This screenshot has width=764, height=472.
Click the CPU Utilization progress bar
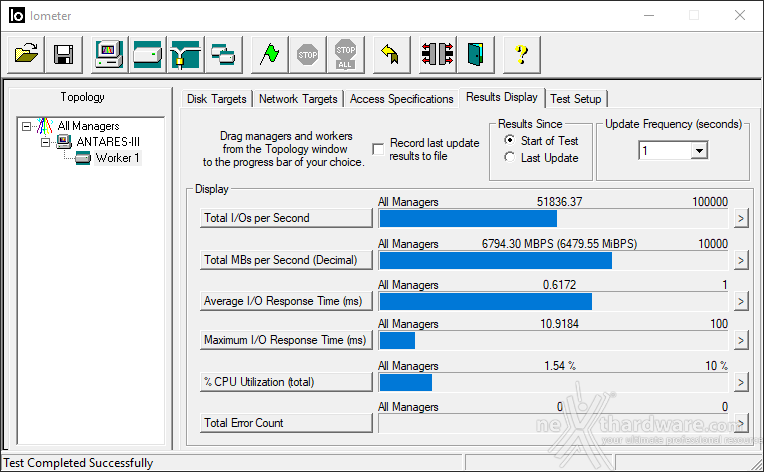pyautogui.click(x=554, y=382)
